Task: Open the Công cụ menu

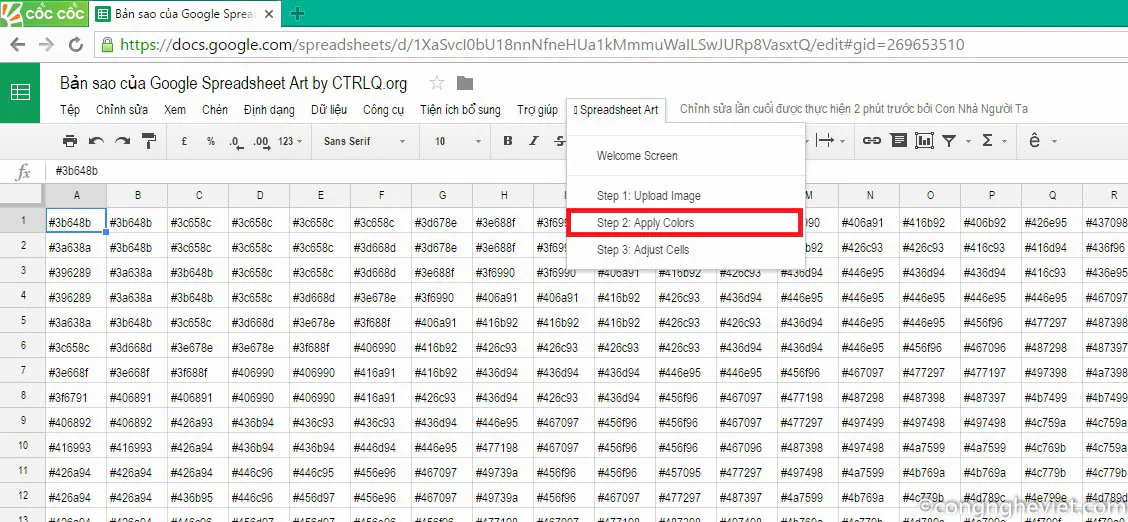Action: [x=383, y=109]
